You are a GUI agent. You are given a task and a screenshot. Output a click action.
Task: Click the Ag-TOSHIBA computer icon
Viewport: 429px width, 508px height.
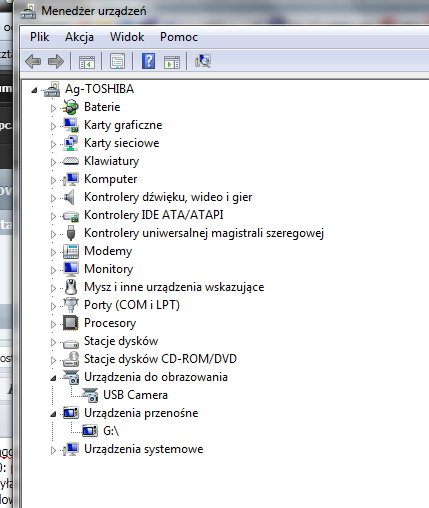52,89
